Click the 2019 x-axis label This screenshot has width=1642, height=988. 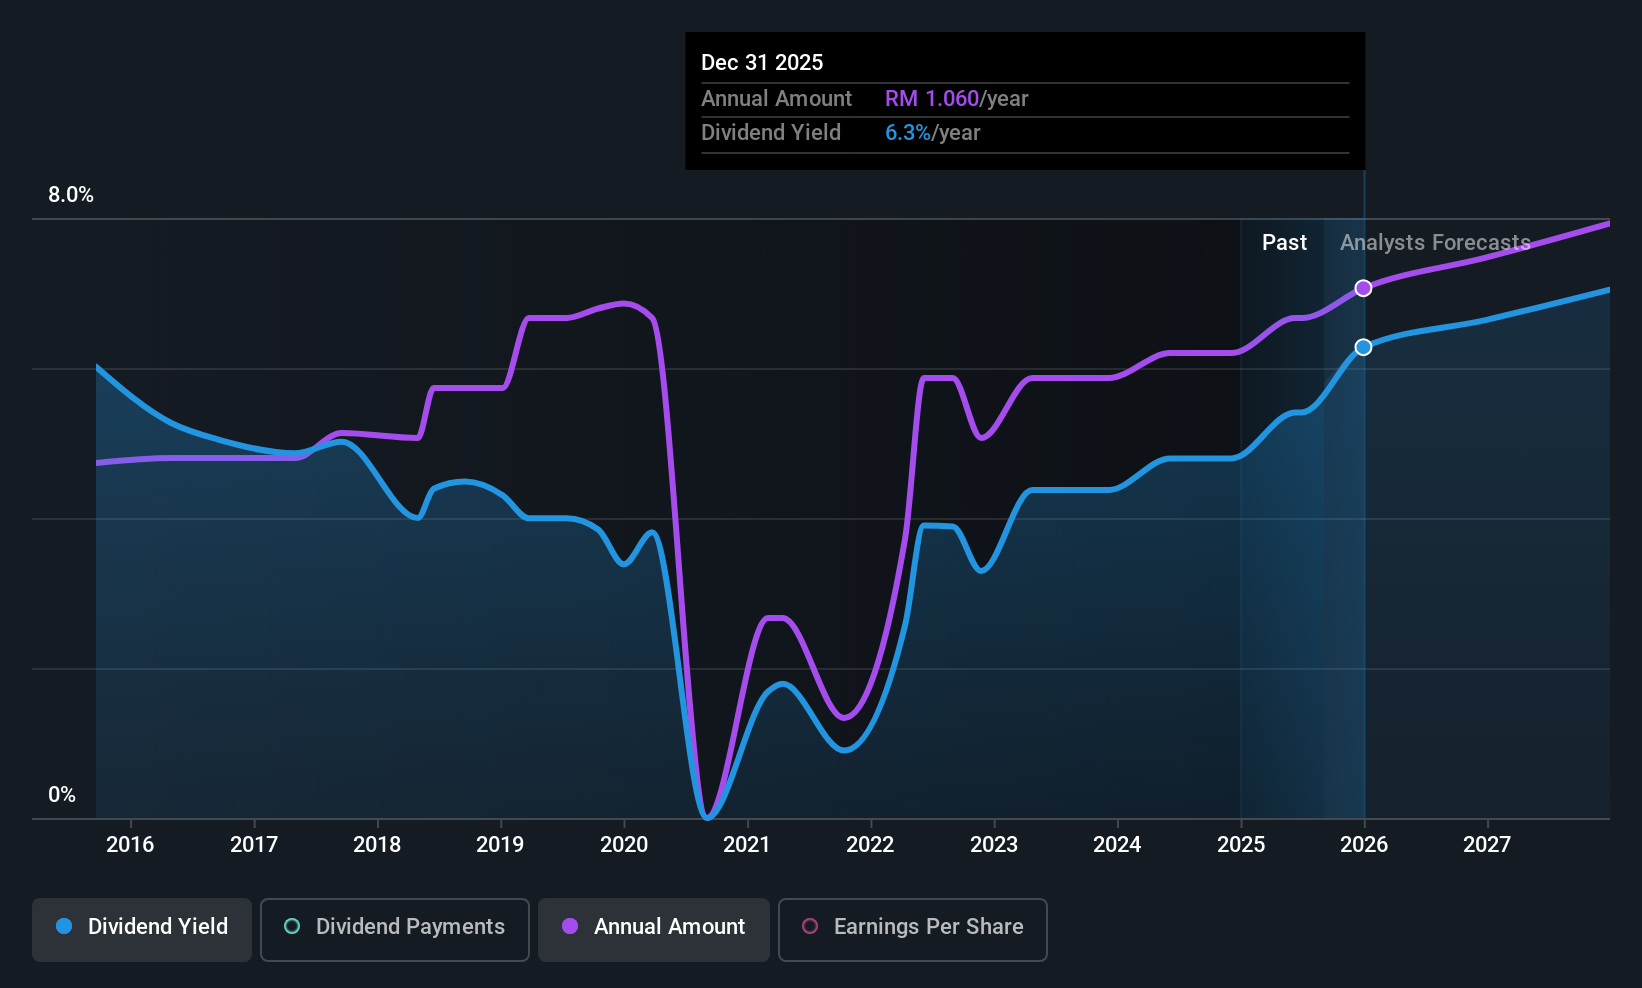pyautogui.click(x=500, y=845)
